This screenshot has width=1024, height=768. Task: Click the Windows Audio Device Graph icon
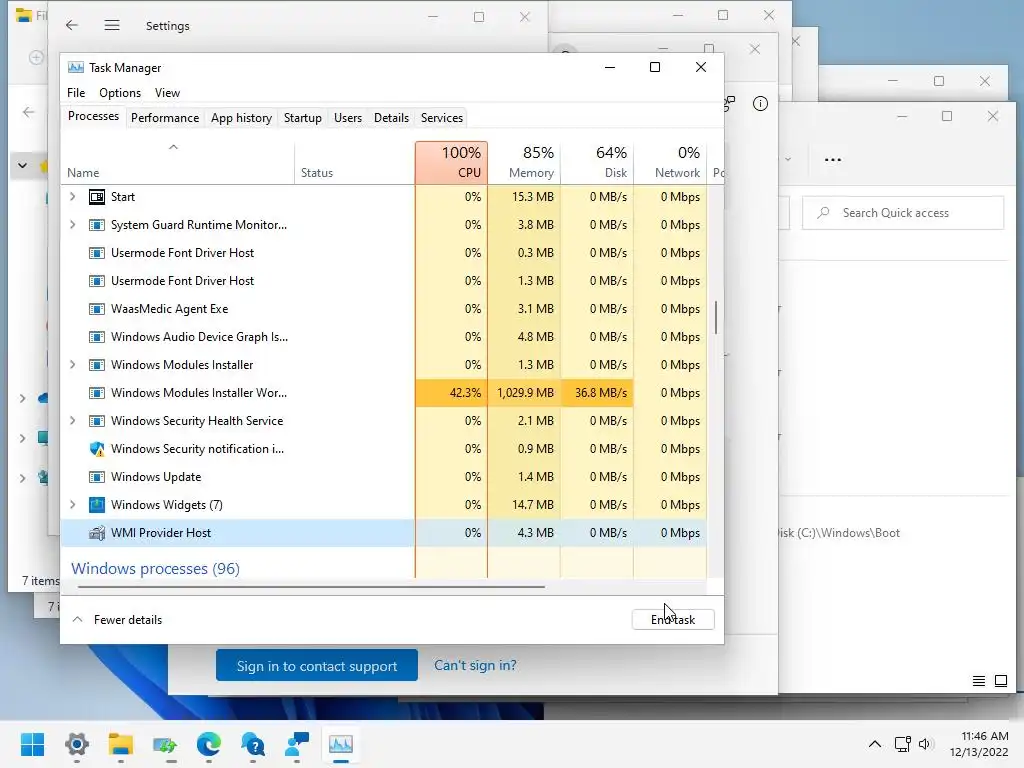pyautogui.click(x=97, y=337)
